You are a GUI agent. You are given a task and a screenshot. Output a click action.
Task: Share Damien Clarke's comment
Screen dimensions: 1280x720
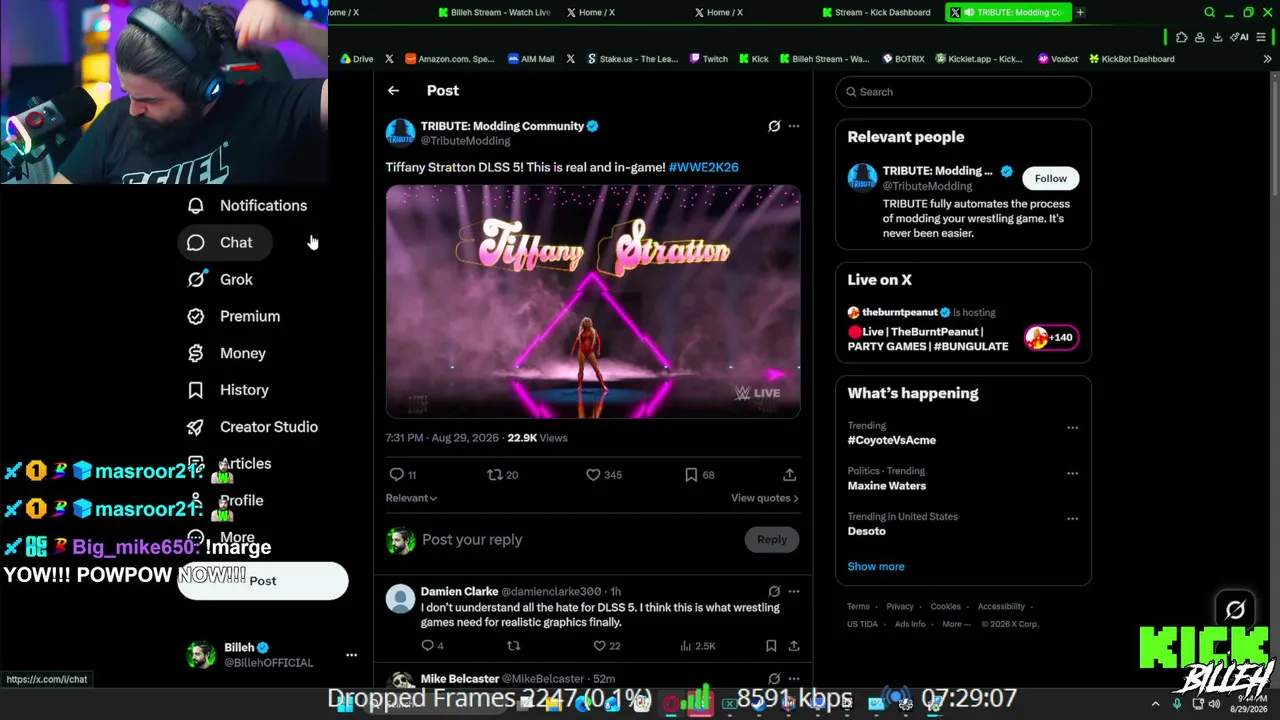point(793,646)
